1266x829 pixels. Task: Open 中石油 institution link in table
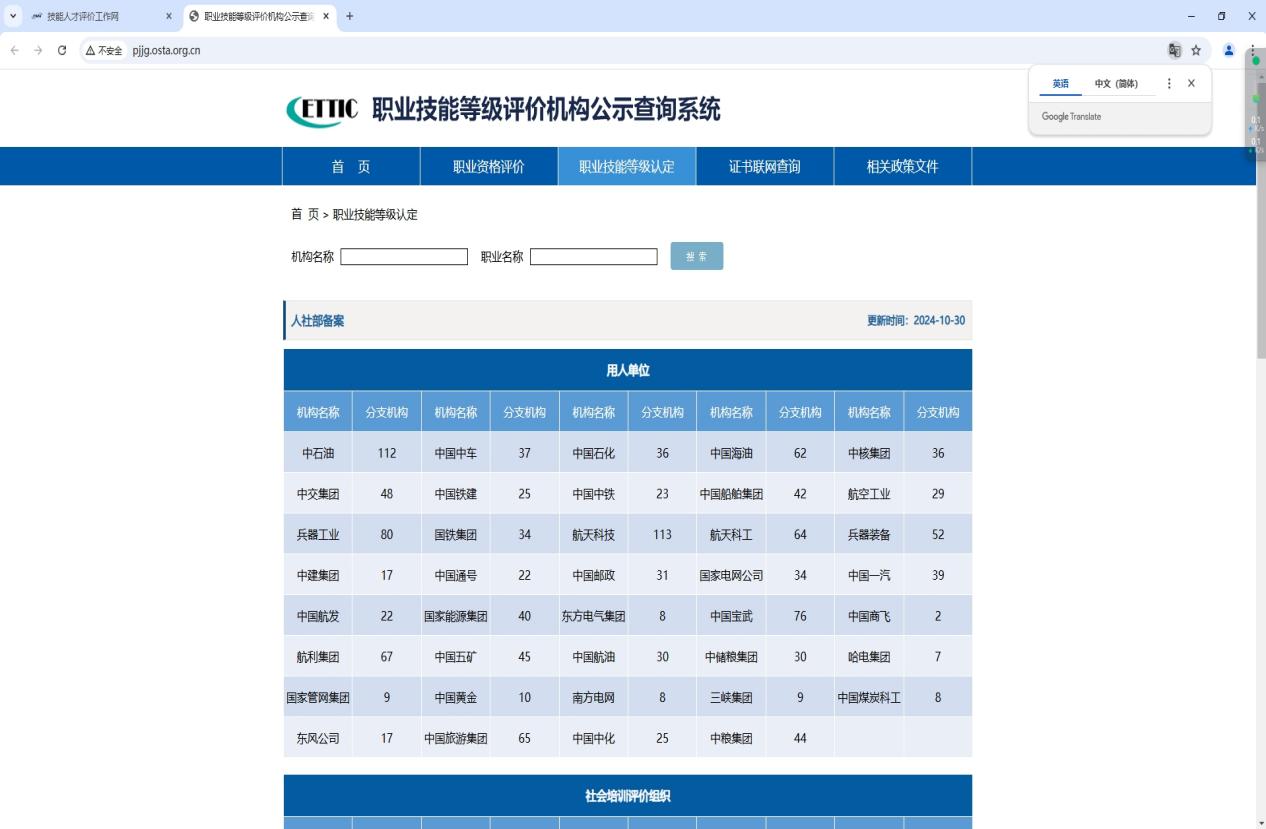pyautogui.click(x=318, y=453)
